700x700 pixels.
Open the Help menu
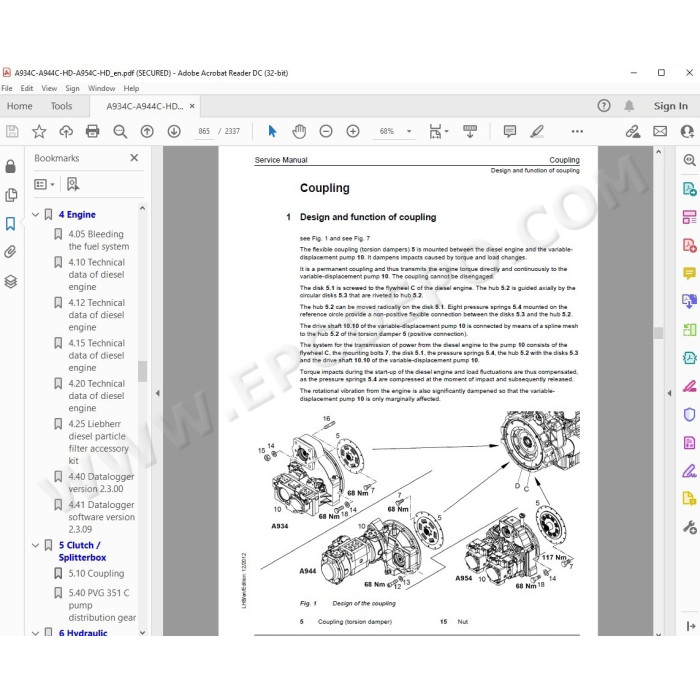(131, 88)
